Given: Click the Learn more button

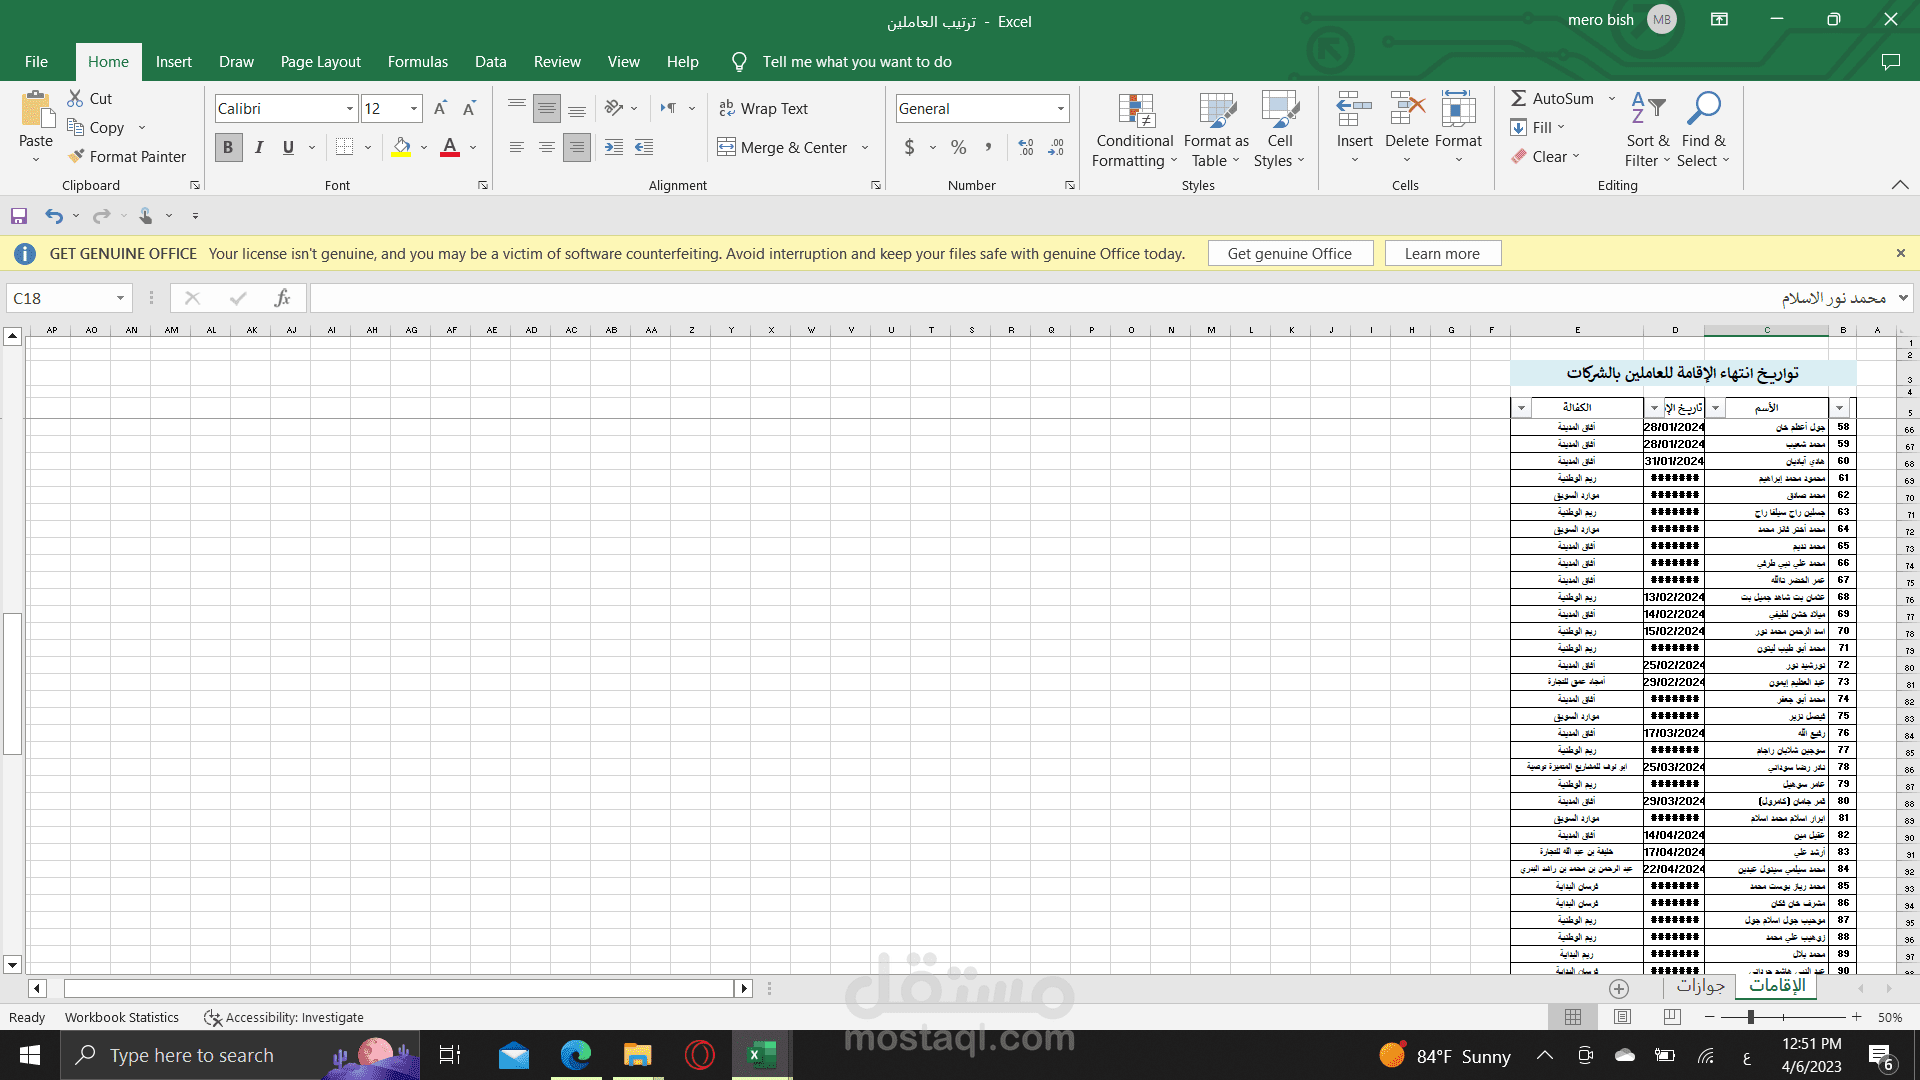Looking at the screenshot, I should pyautogui.click(x=1441, y=254).
